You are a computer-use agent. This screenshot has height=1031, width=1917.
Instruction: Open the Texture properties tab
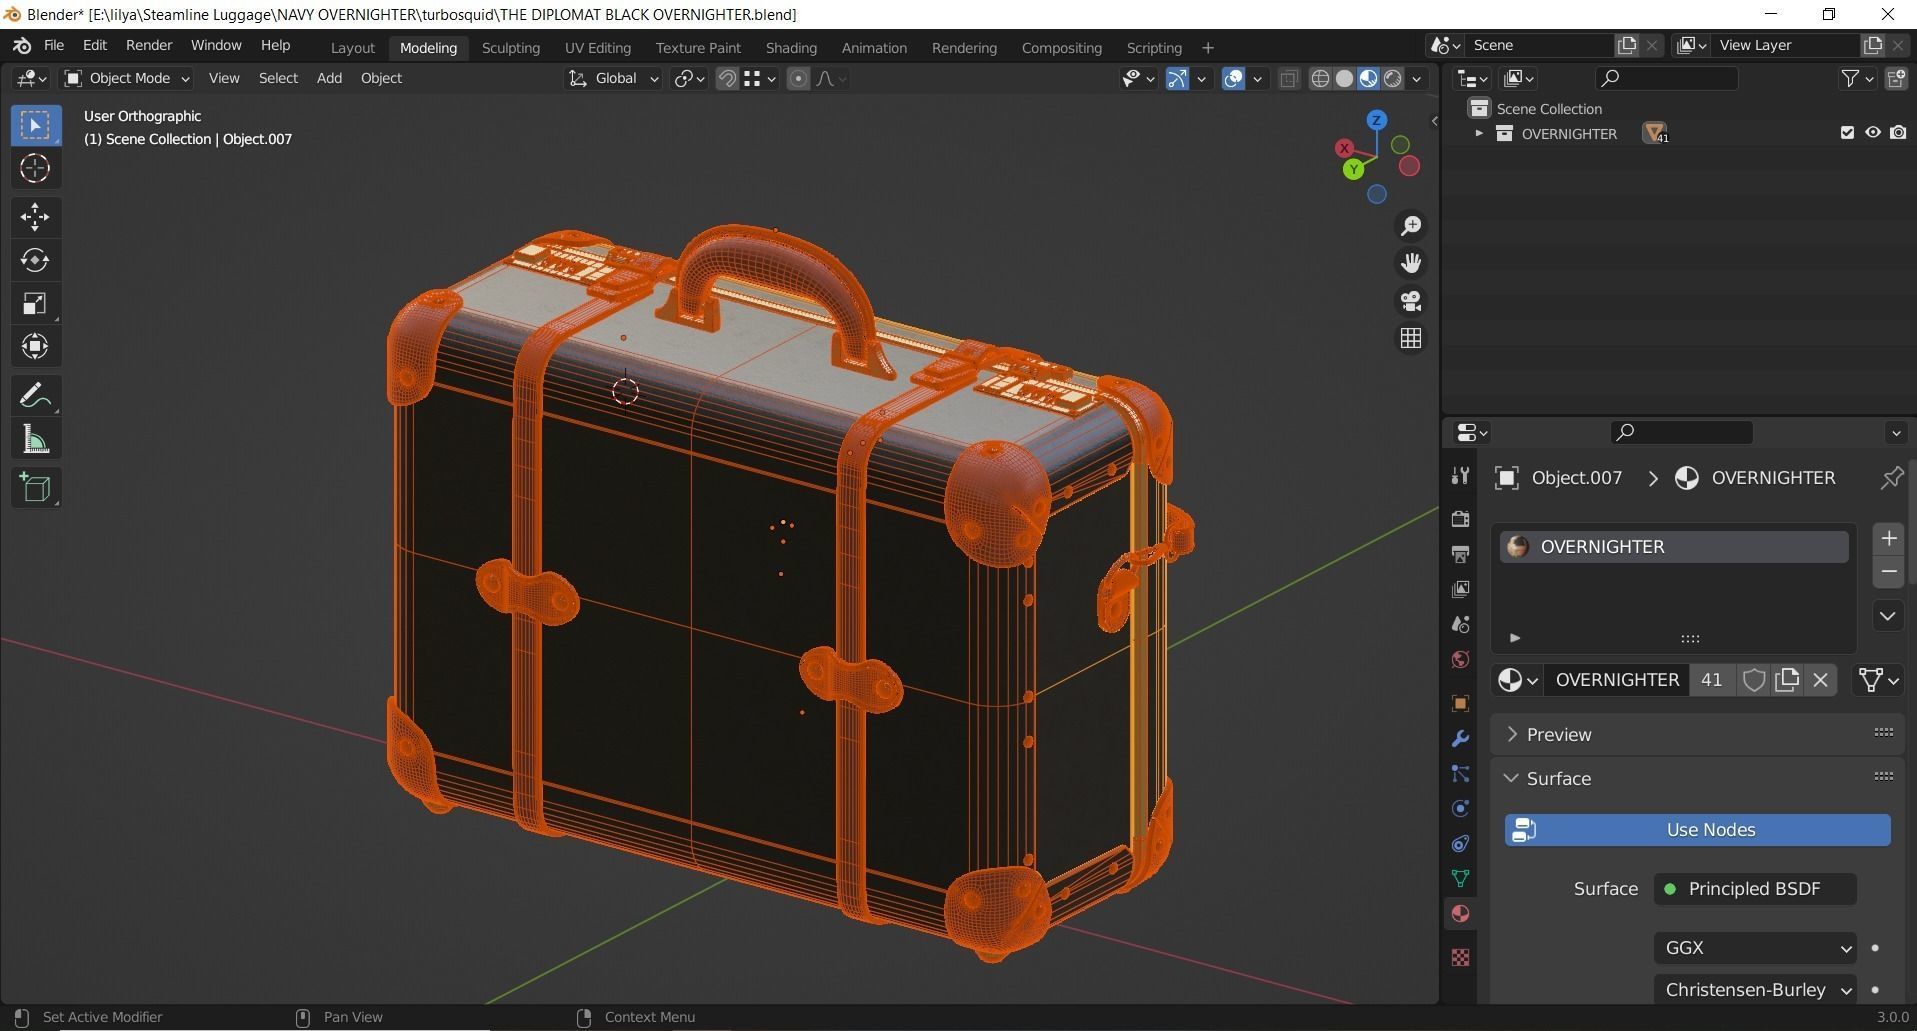(1460, 957)
